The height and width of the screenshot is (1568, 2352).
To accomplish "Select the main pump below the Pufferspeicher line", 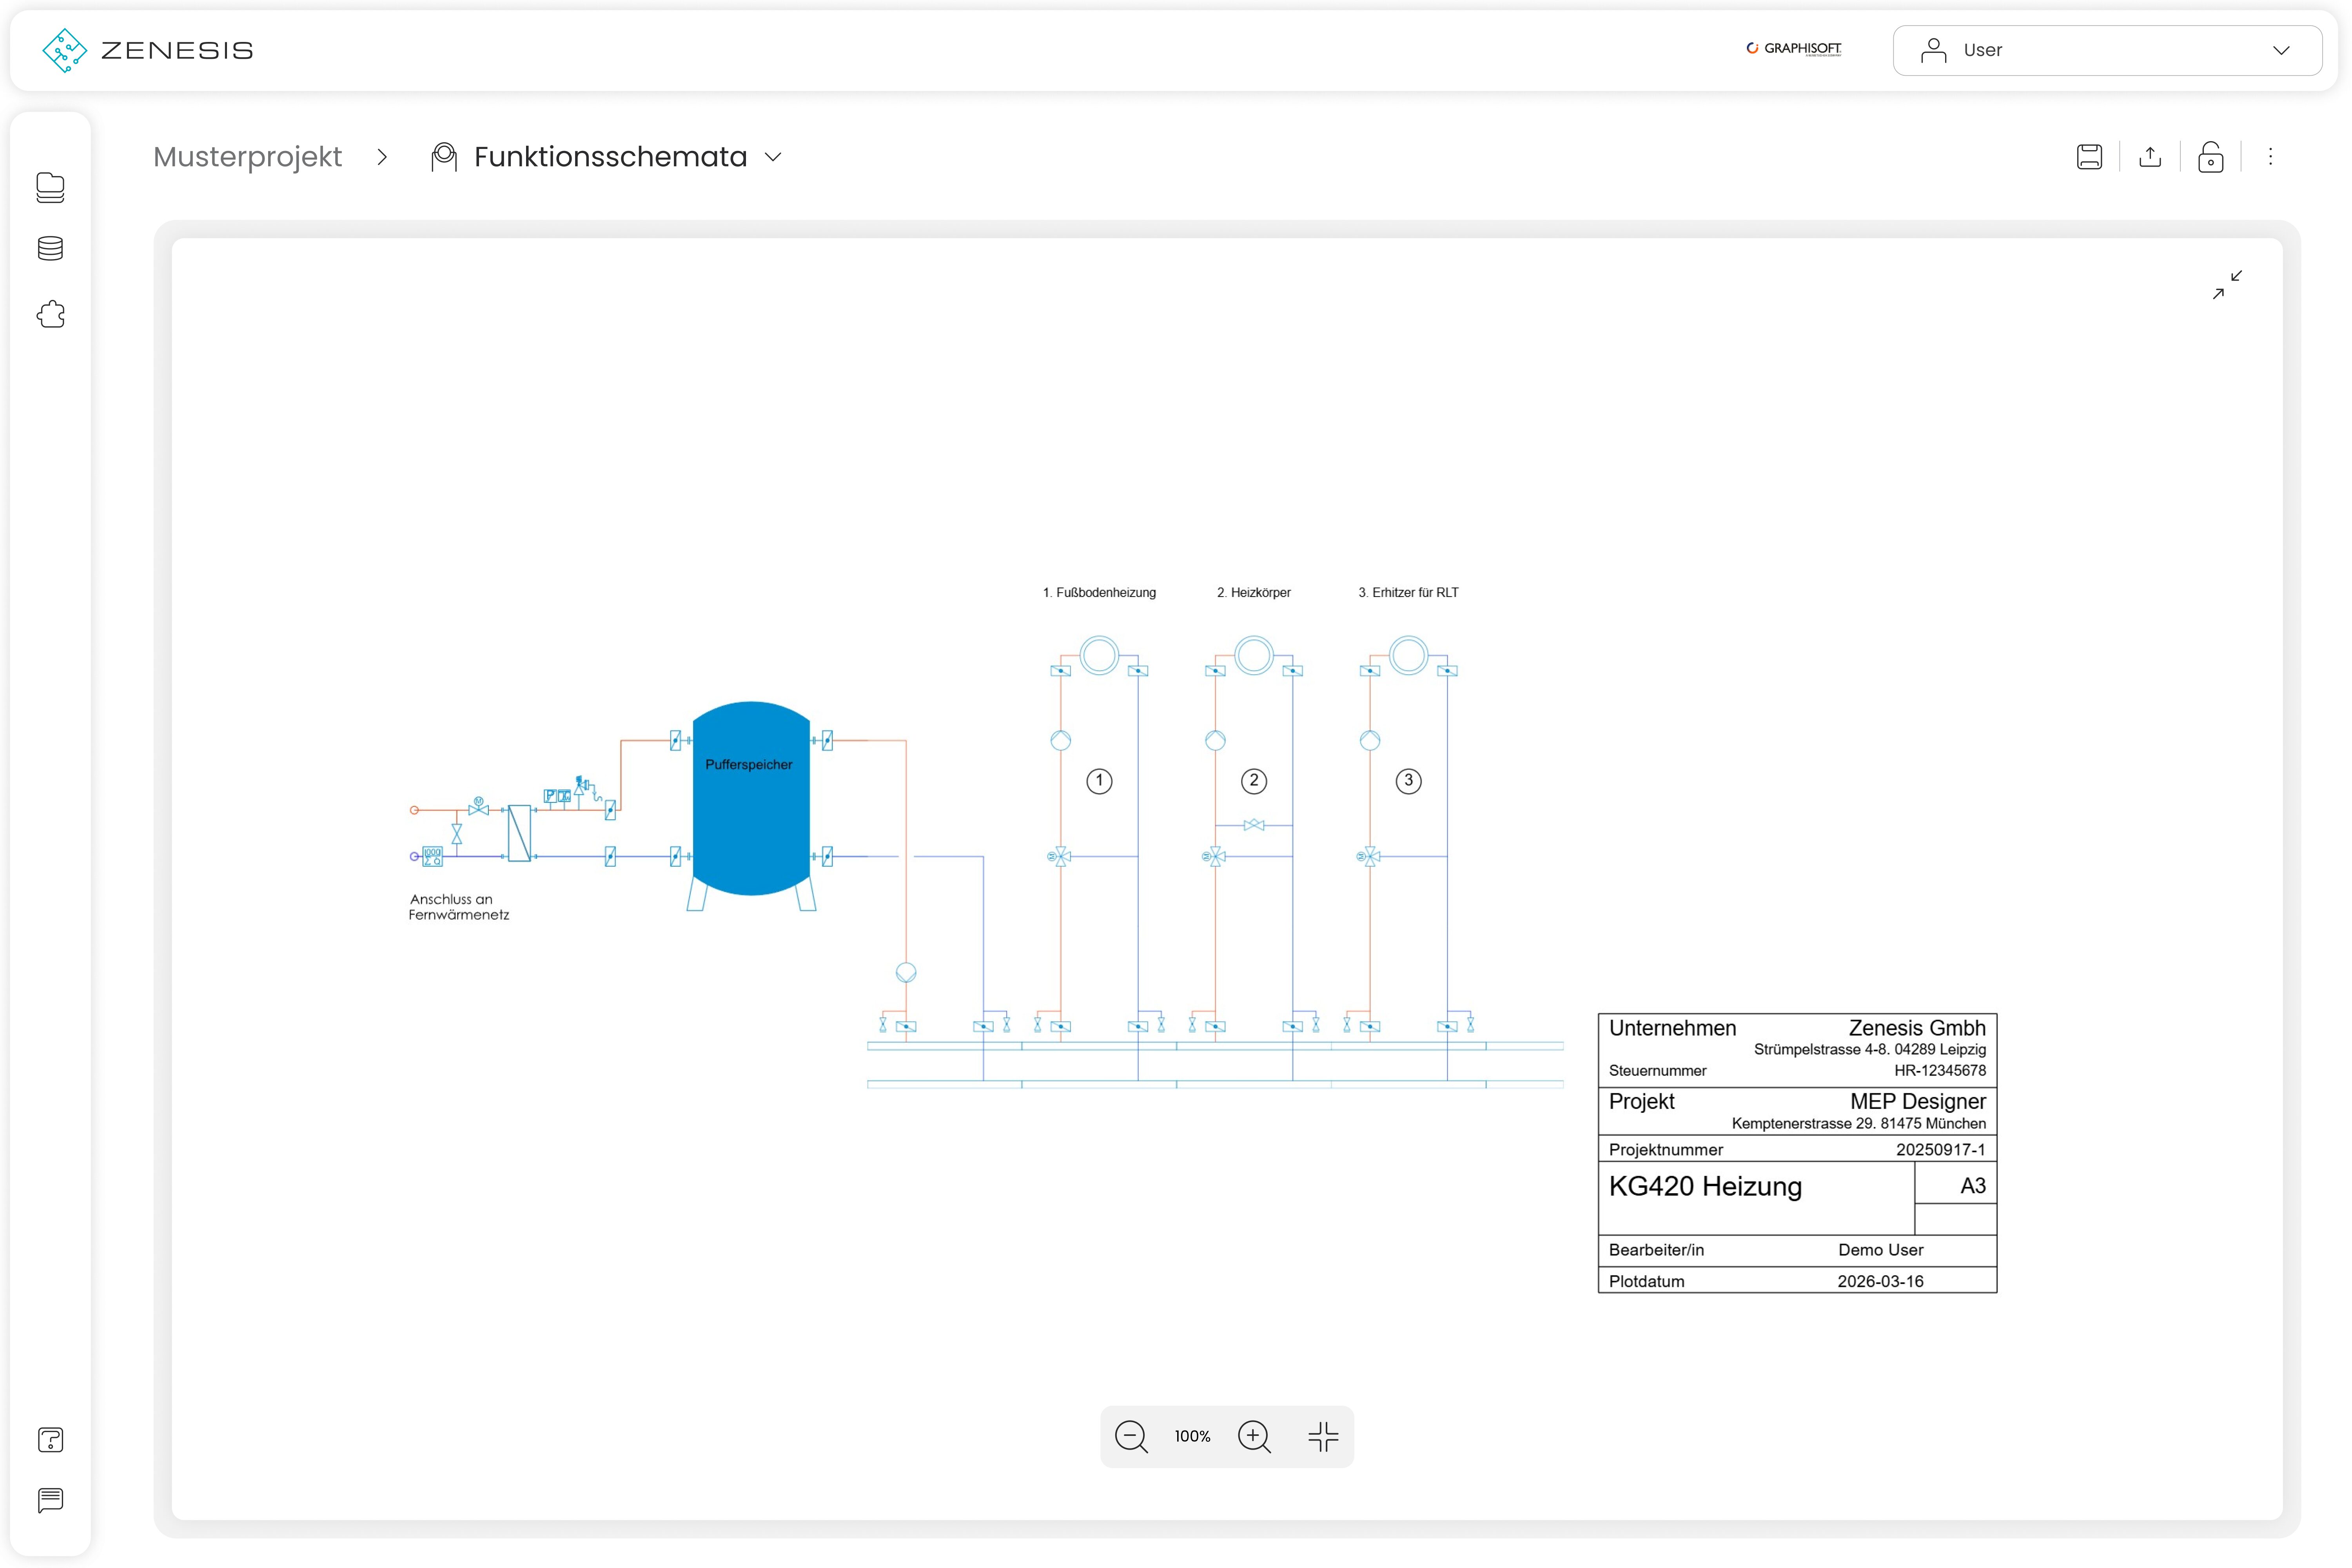I will point(906,972).
